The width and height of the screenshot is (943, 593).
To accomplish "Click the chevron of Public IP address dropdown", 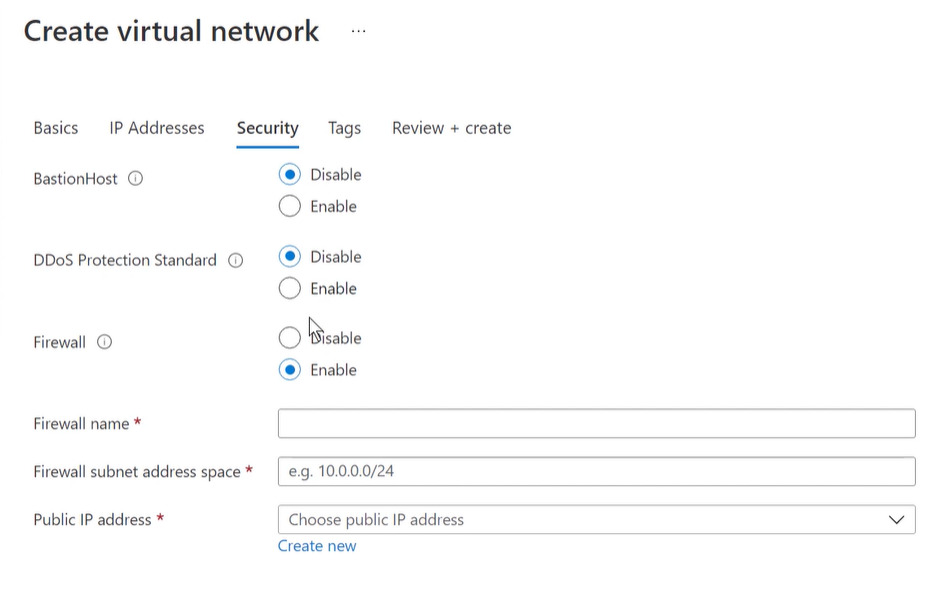I will click(896, 520).
